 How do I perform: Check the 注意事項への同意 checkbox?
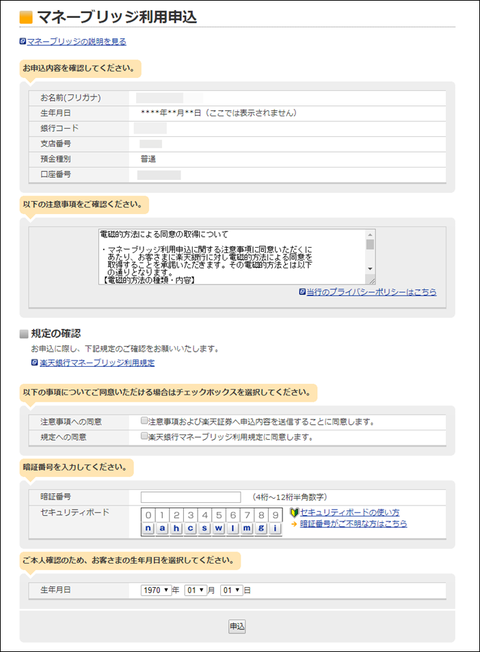coord(144,421)
